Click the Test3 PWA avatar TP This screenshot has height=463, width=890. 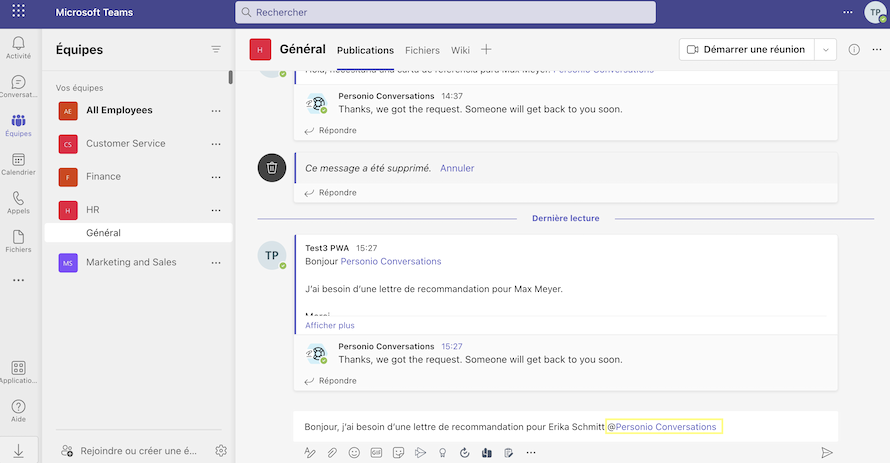coord(272,255)
